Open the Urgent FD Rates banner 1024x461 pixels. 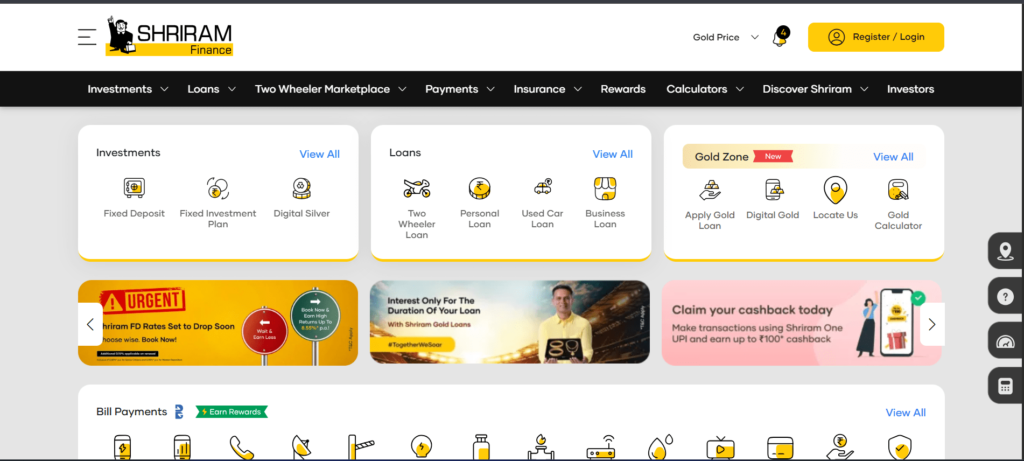click(218, 323)
